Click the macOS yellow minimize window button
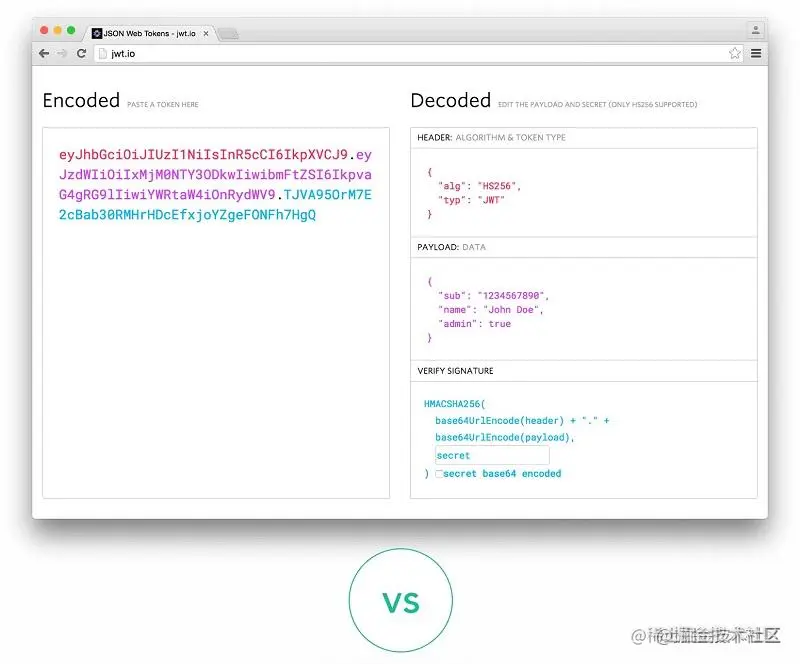 [x=58, y=30]
